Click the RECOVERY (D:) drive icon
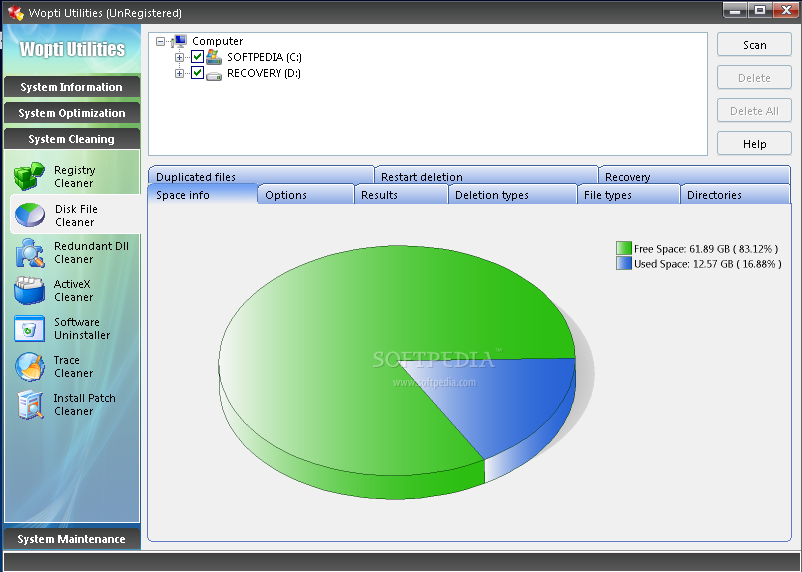The width and height of the screenshot is (802, 572). (214, 75)
